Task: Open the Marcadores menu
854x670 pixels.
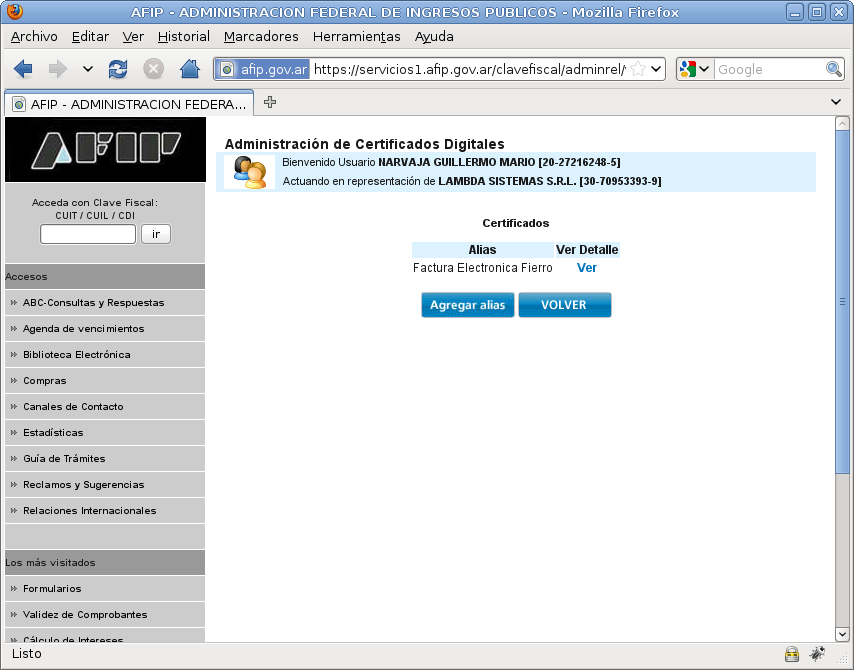Action: (261, 36)
